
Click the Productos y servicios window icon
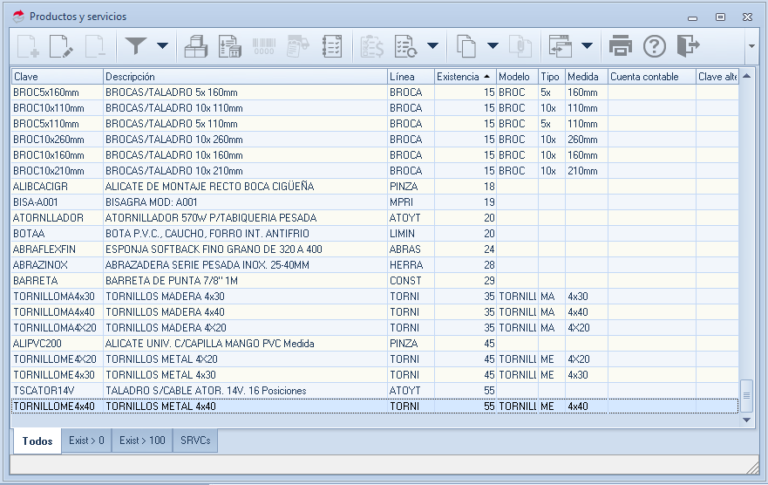point(19,16)
